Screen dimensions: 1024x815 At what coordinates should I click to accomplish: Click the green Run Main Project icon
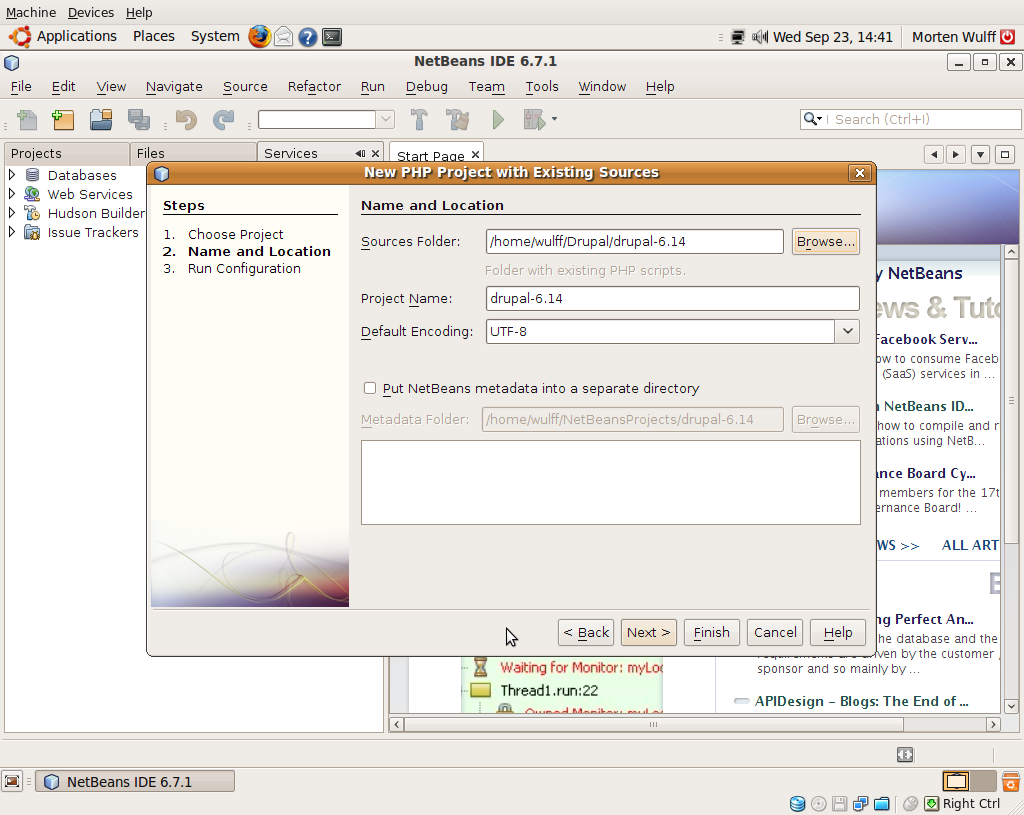(x=498, y=120)
